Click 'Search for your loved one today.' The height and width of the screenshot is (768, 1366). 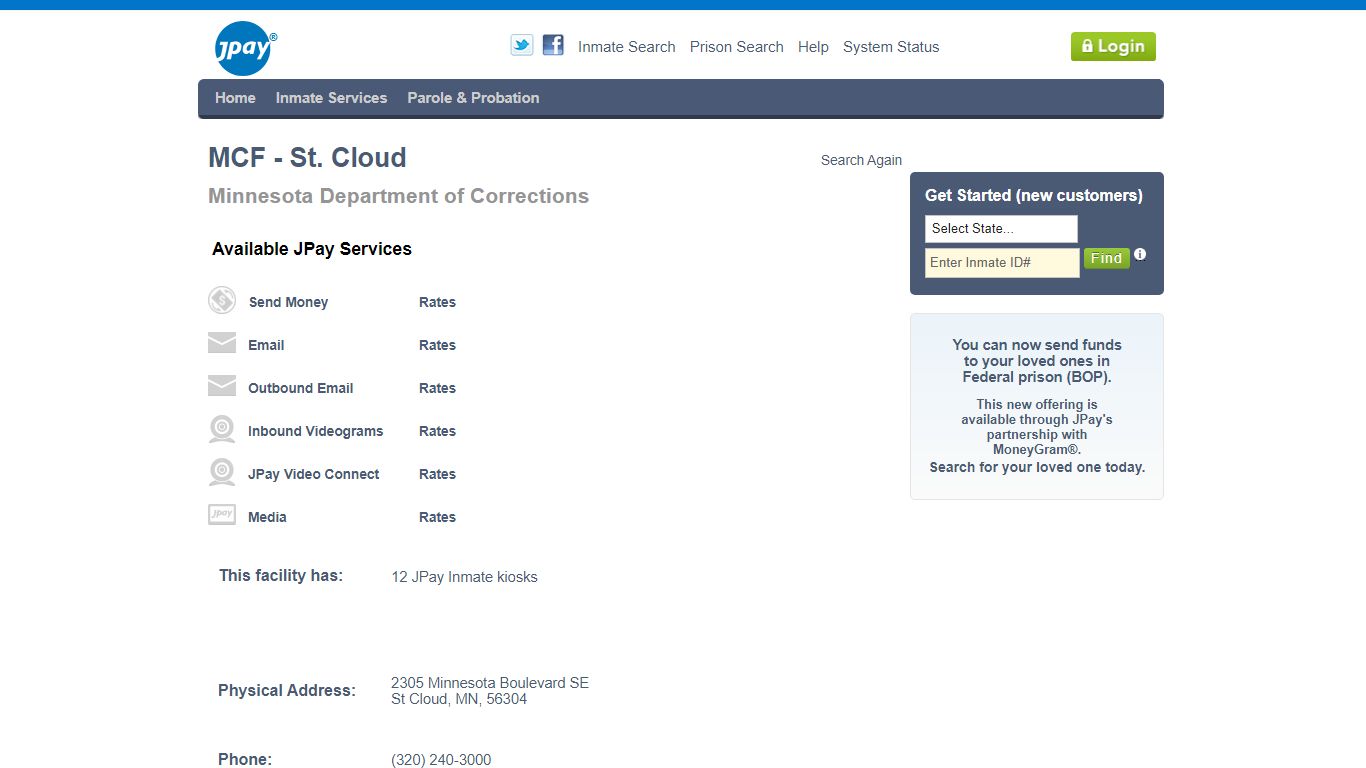[1037, 467]
